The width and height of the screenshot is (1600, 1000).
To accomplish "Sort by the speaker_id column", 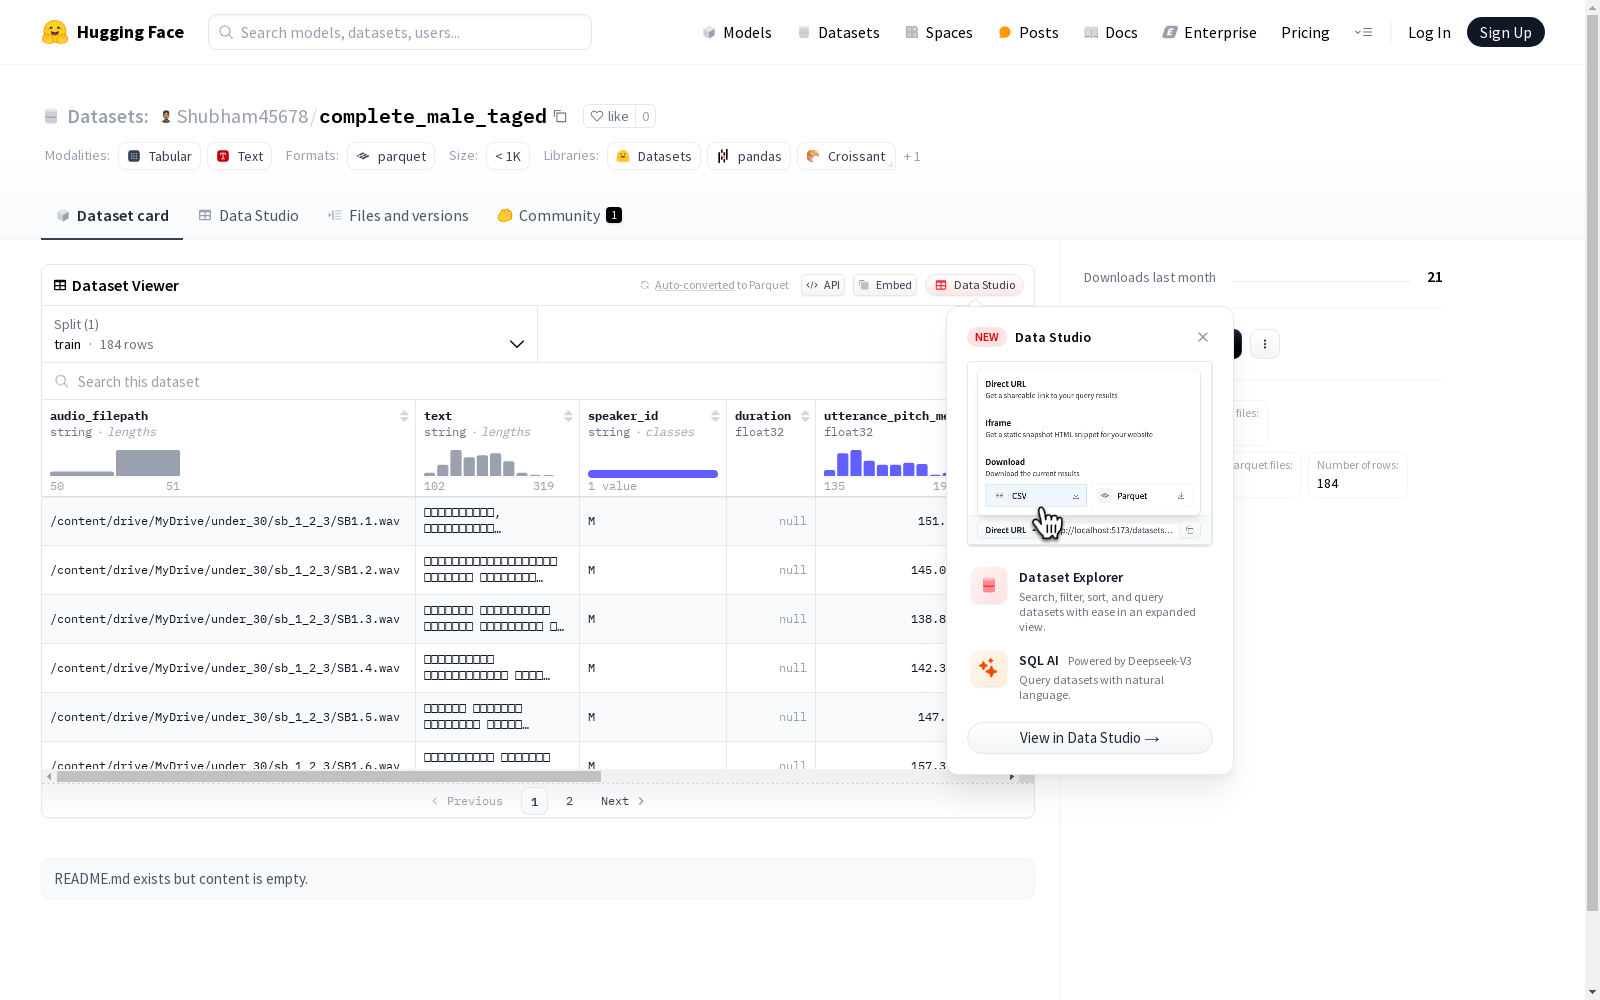I will pyautogui.click(x=715, y=416).
